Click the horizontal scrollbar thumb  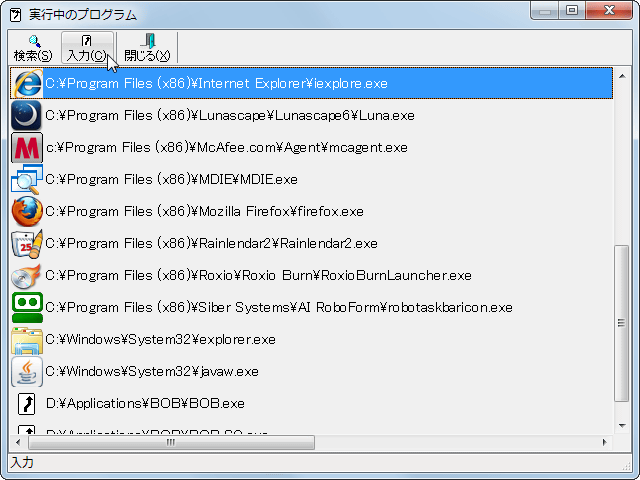(x=171, y=442)
